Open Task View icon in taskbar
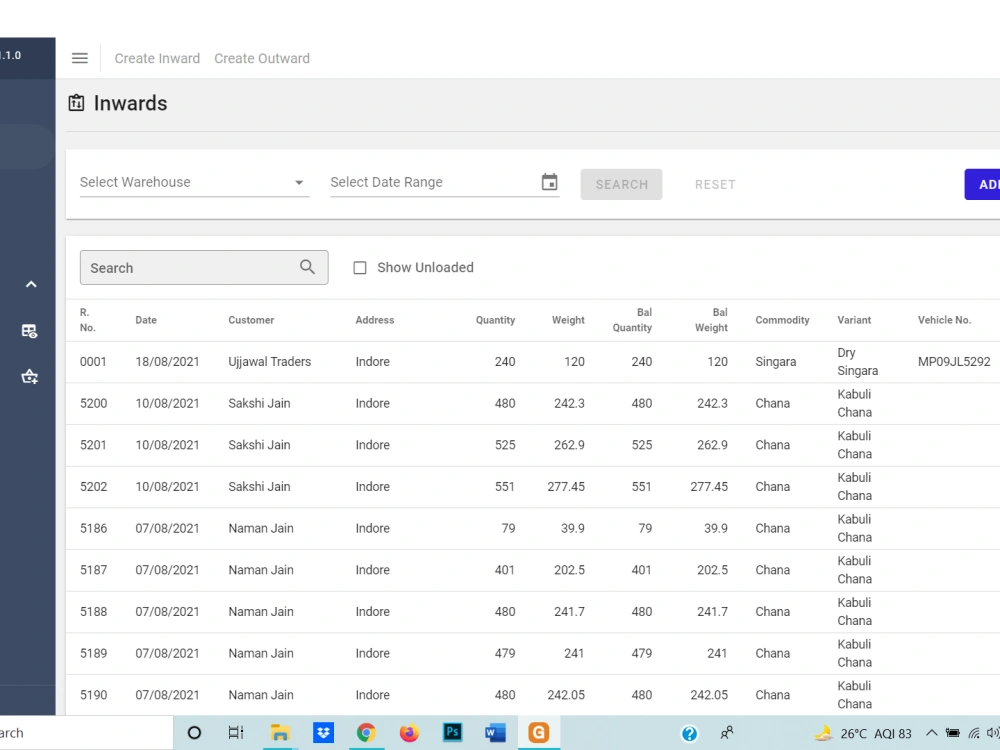 point(236,733)
